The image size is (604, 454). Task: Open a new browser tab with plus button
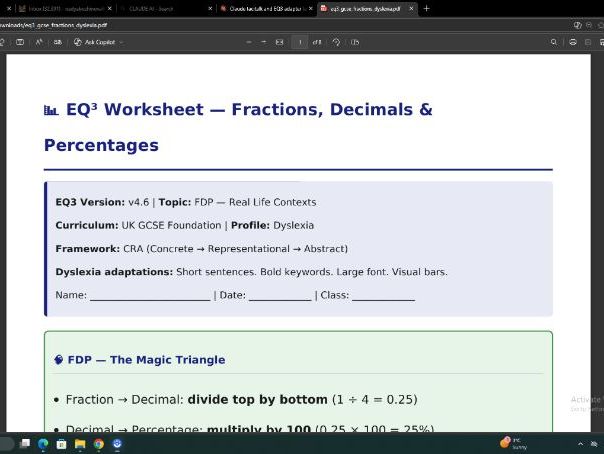[426, 8]
